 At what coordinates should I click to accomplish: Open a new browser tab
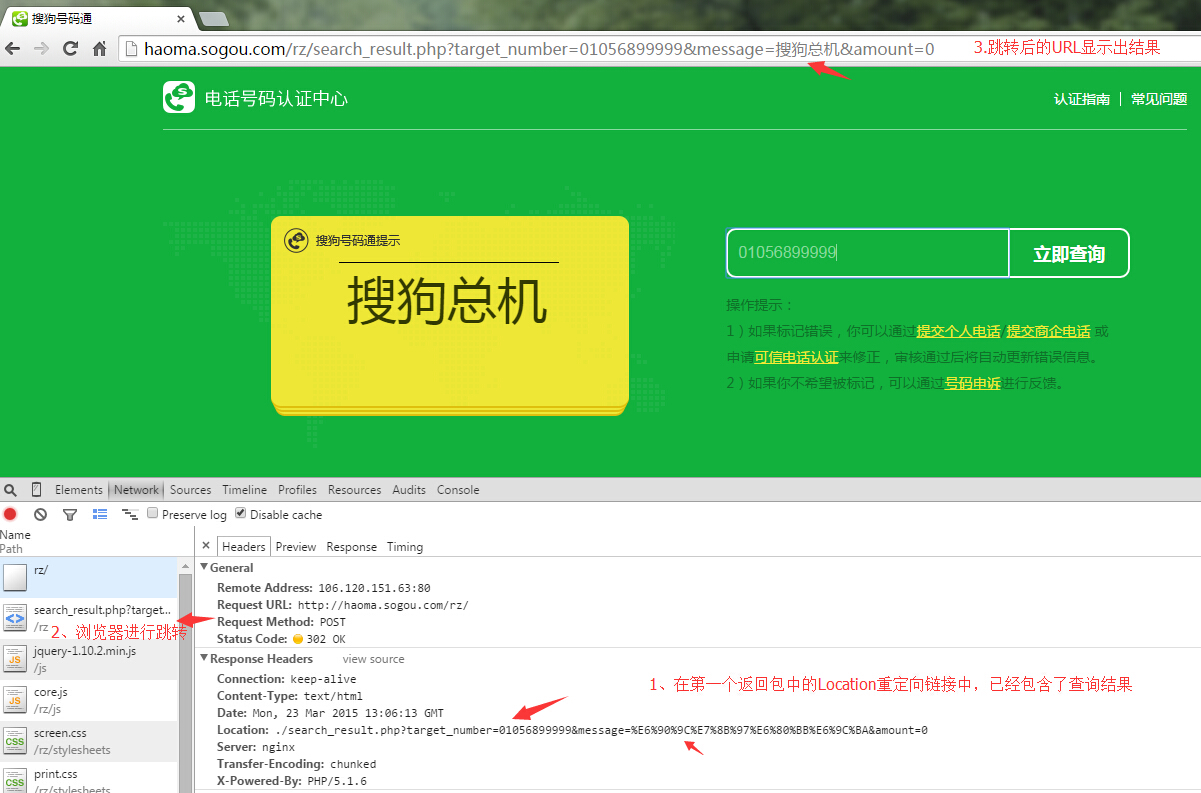click(x=213, y=19)
